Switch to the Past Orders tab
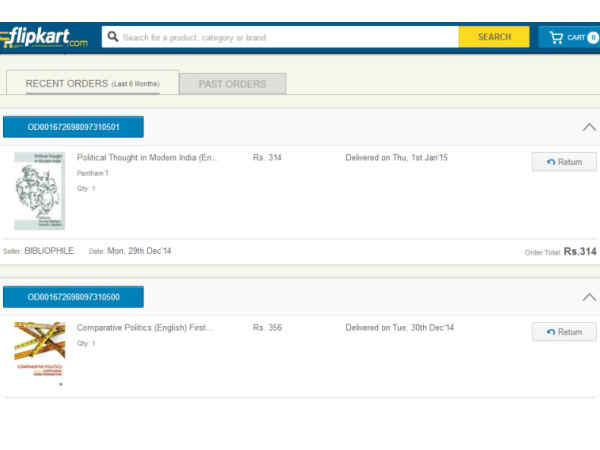Screen dimensions: 600x450 pos(232,84)
